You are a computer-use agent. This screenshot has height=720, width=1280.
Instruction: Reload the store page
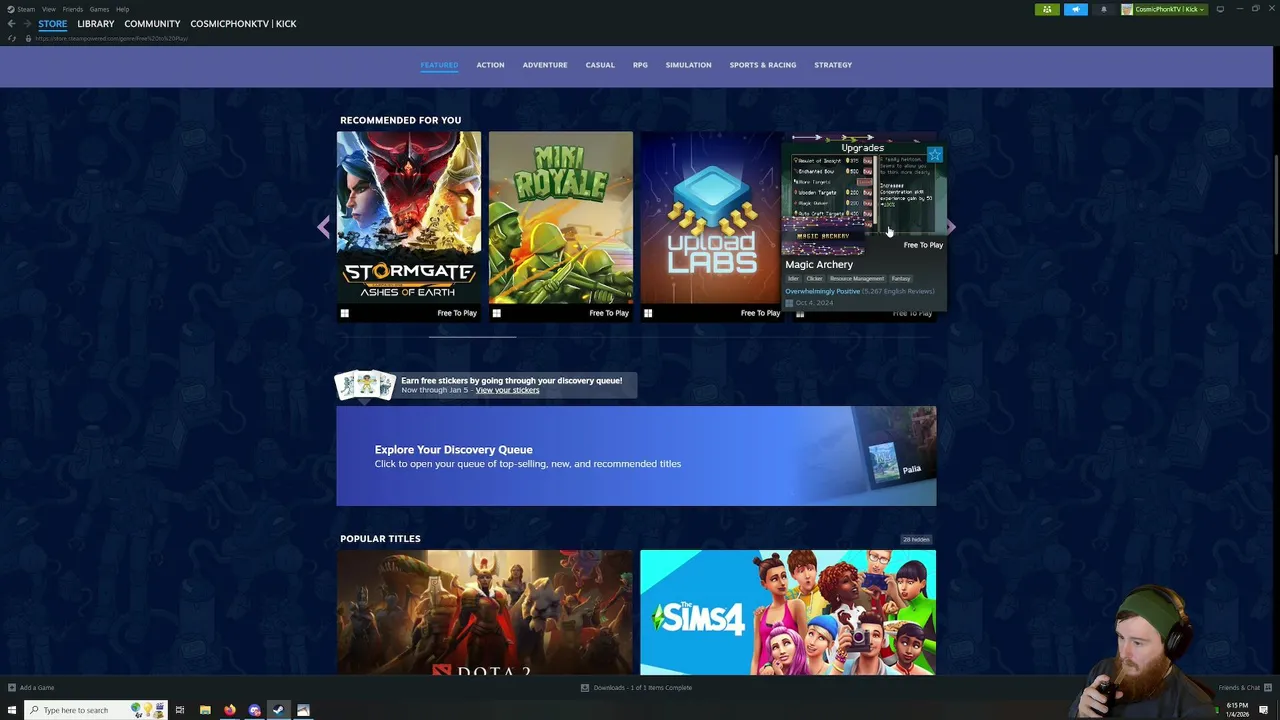click(11, 38)
